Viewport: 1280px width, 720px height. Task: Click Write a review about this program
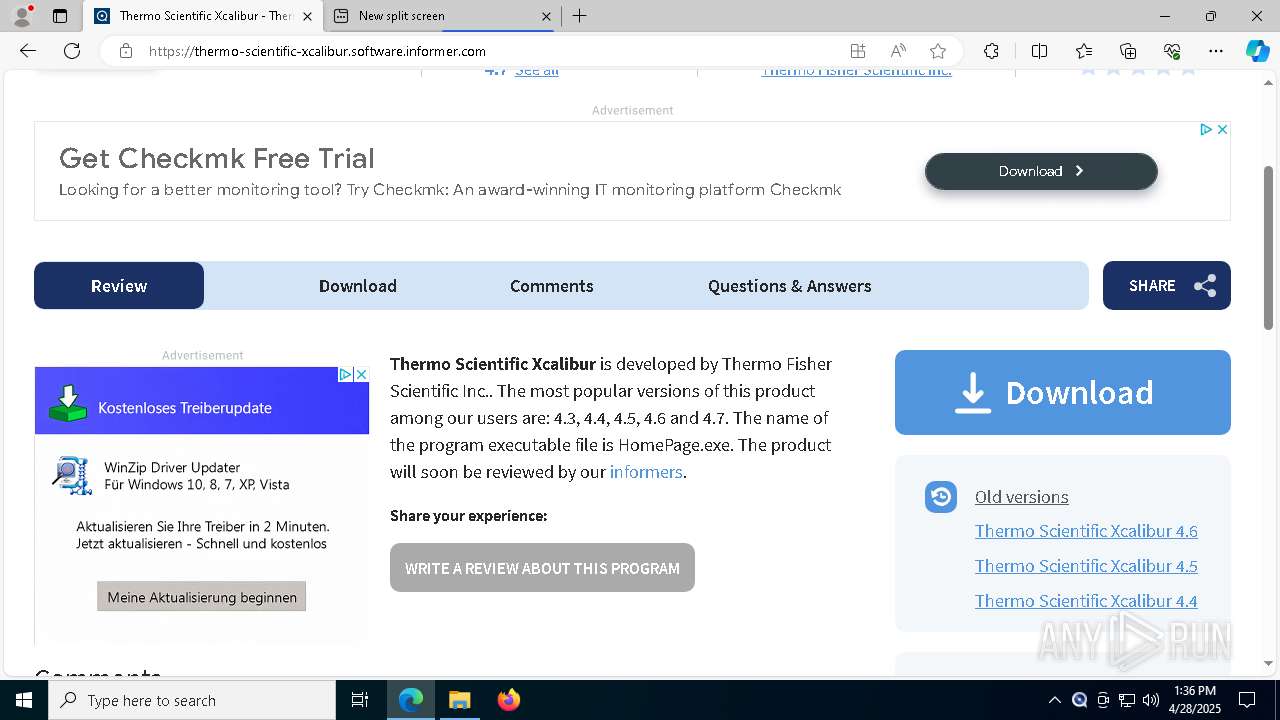pos(542,568)
